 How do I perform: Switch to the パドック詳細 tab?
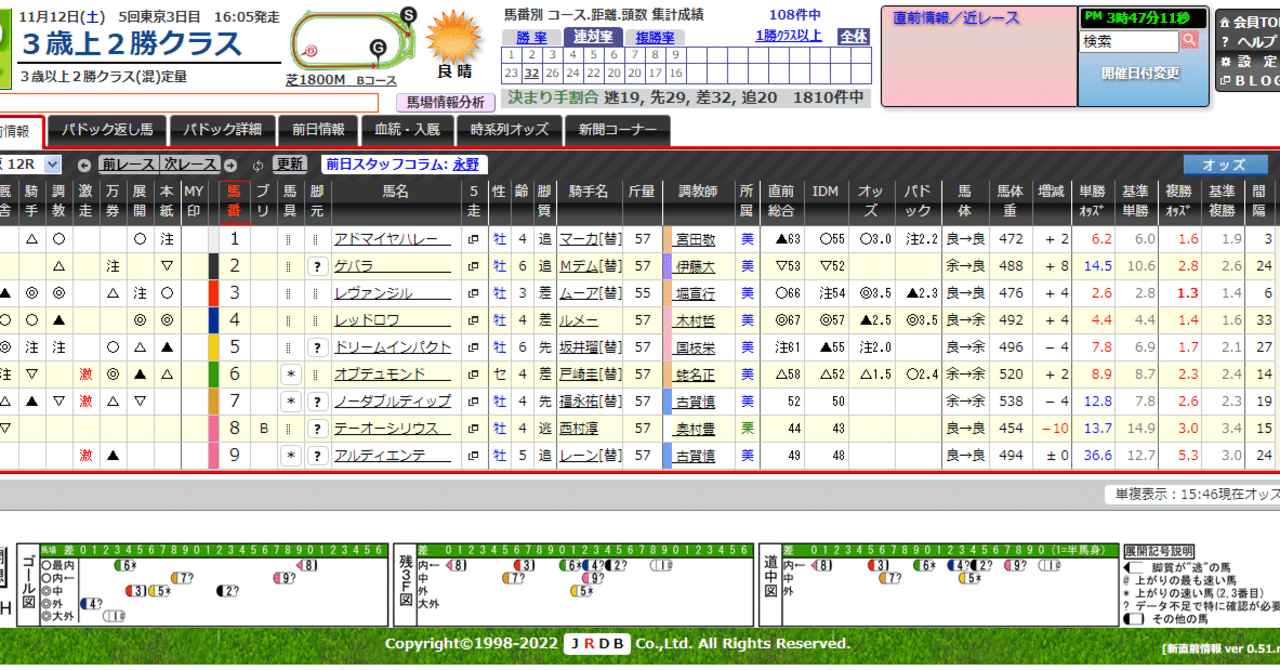click(223, 131)
